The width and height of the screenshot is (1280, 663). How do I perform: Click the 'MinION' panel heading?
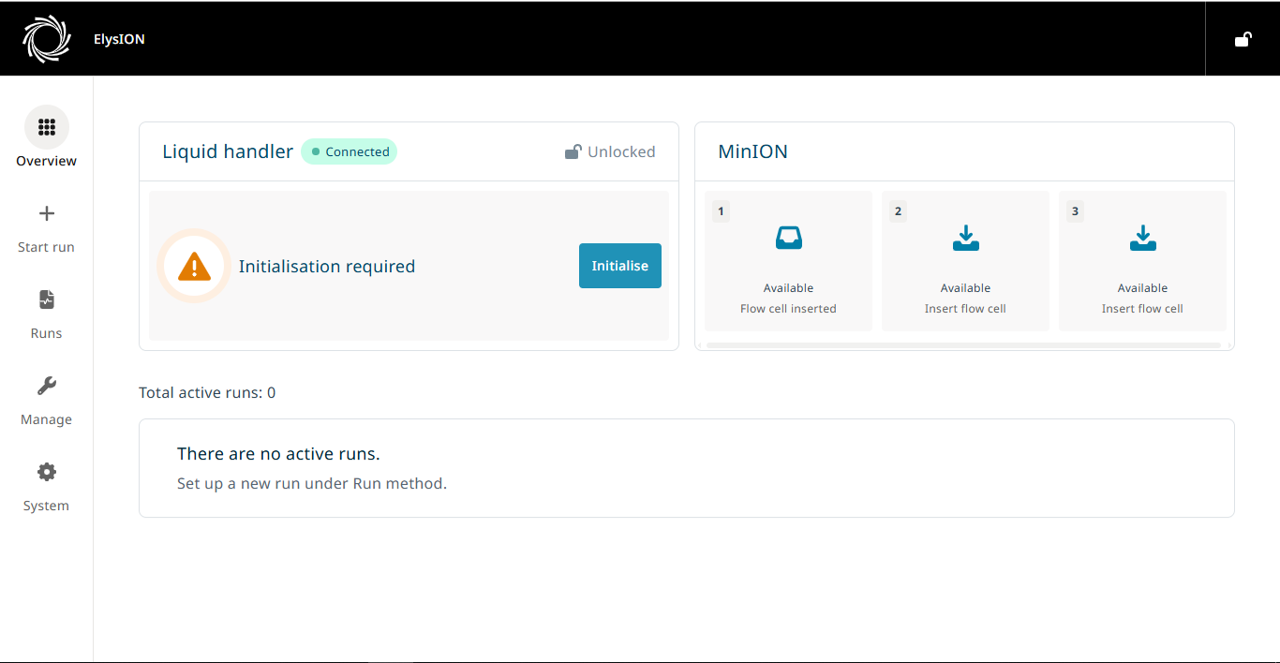[753, 152]
